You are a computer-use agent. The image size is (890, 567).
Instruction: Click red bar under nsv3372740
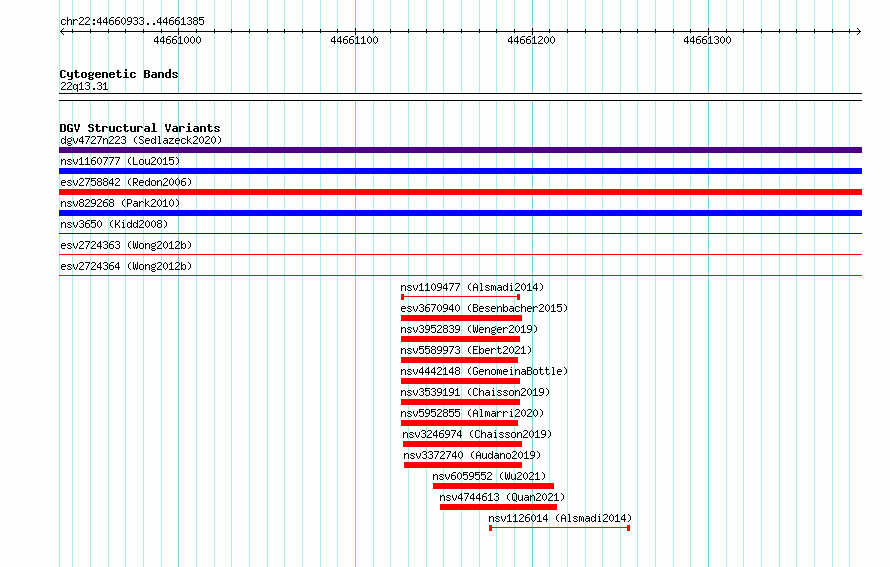(463, 465)
